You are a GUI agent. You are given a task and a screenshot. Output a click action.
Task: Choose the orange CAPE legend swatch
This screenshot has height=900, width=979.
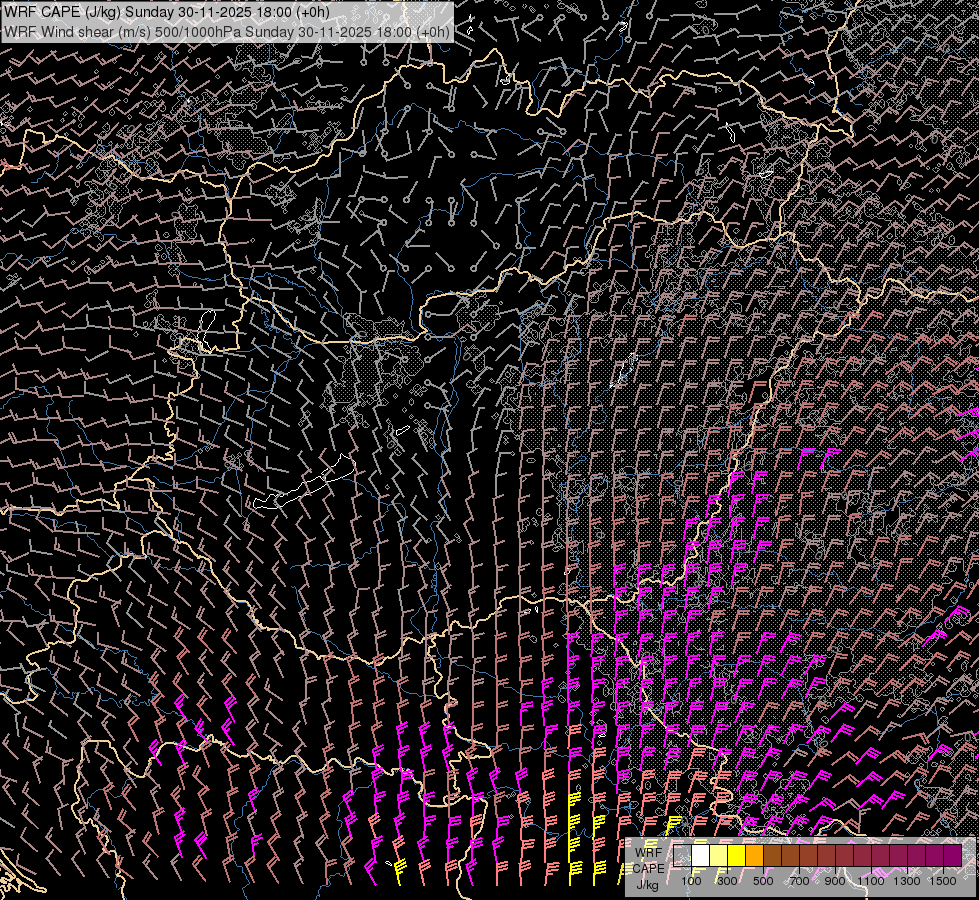(755, 856)
